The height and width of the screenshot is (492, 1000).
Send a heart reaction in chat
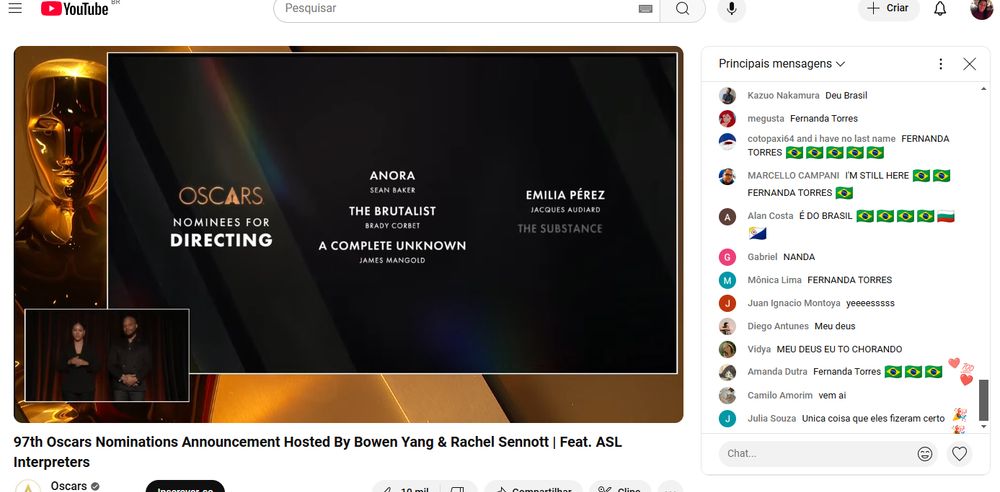(x=959, y=454)
